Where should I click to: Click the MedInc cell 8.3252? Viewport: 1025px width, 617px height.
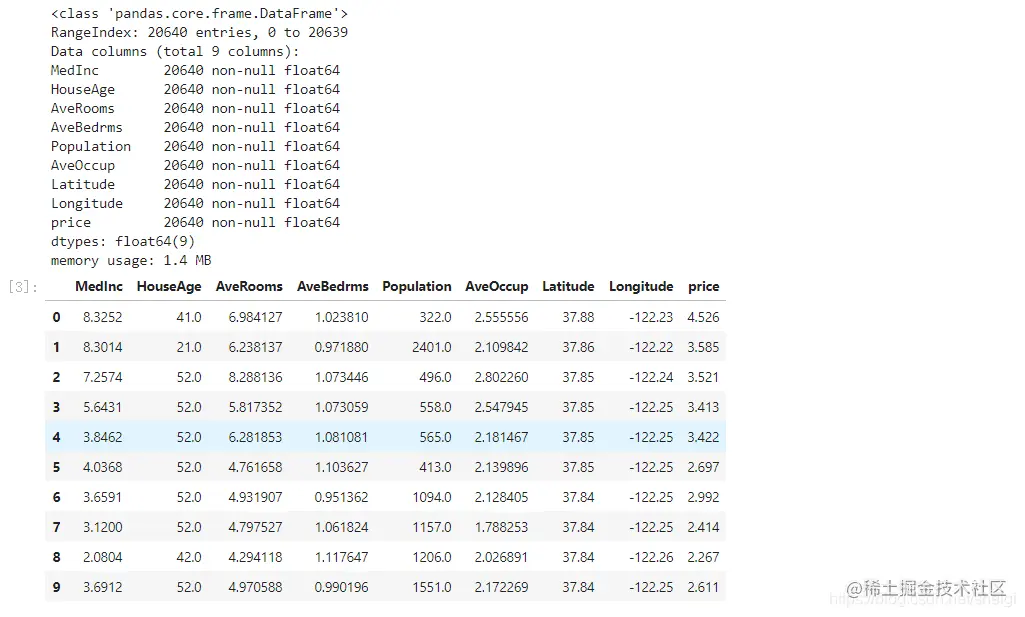click(x=103, y=317)
